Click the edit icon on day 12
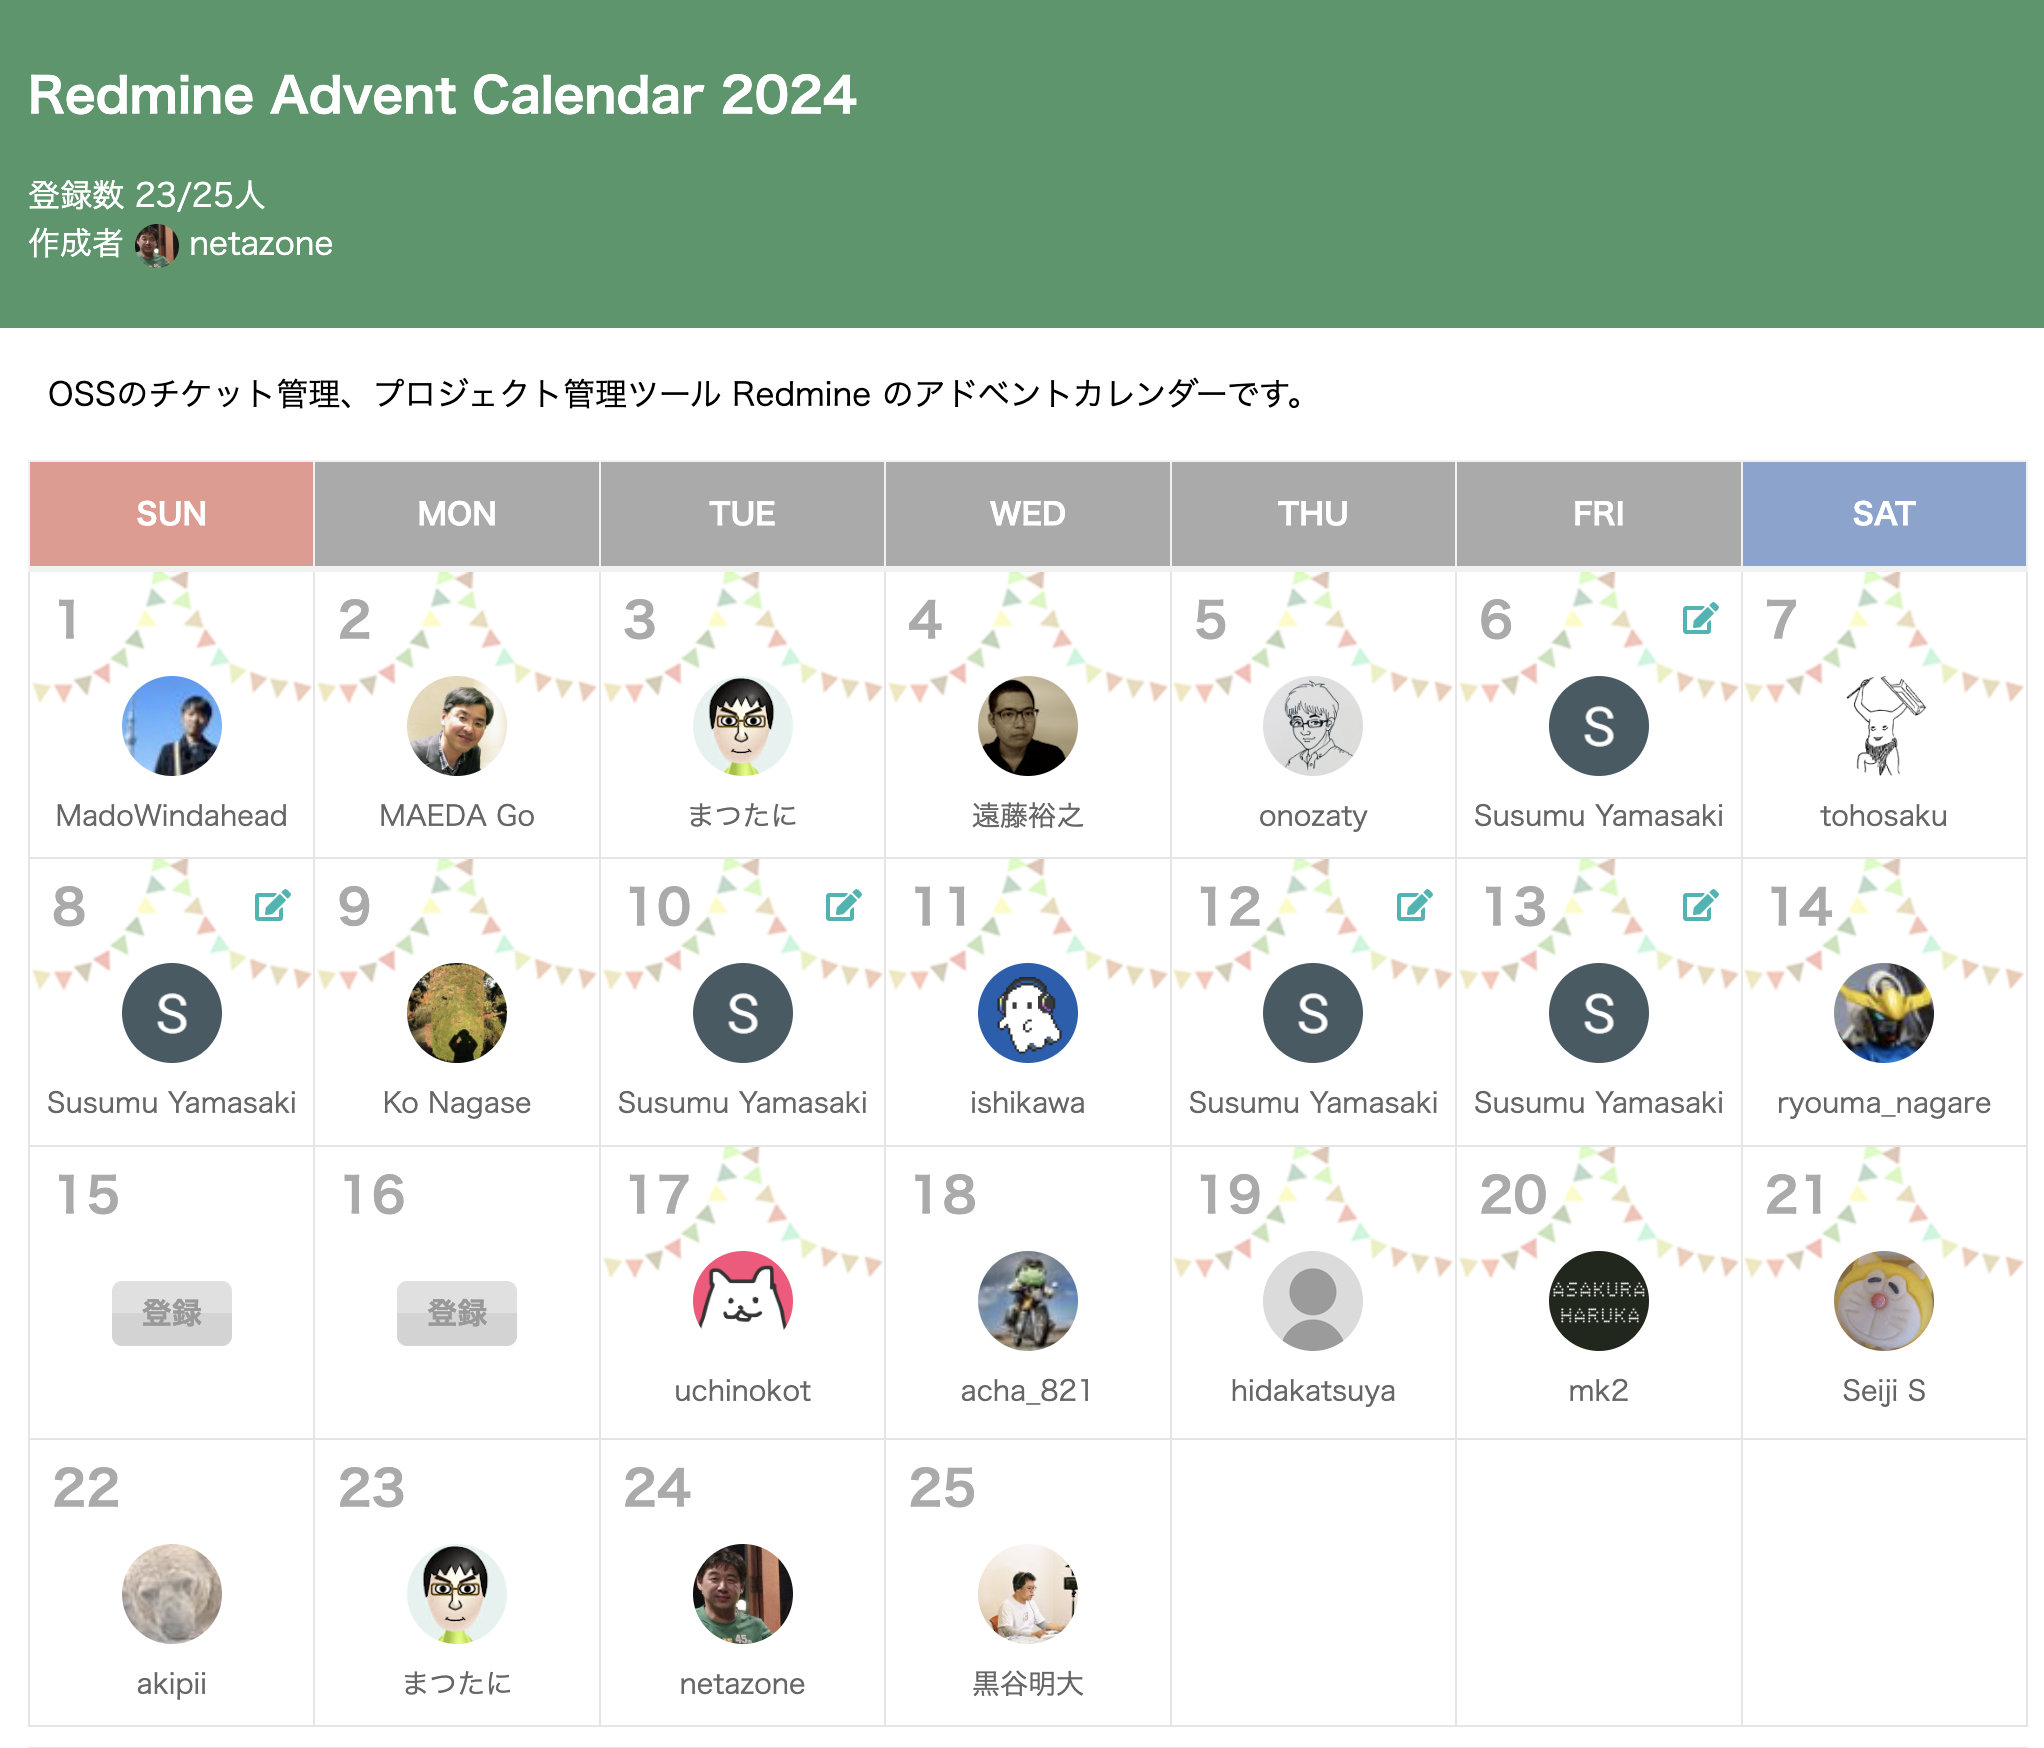The height and width of the screenshot is (1748, 2044). point(1414,906)
